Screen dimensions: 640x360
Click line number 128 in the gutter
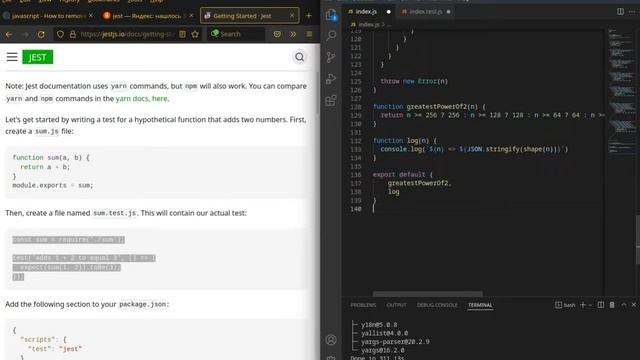(x=356, y=107)
